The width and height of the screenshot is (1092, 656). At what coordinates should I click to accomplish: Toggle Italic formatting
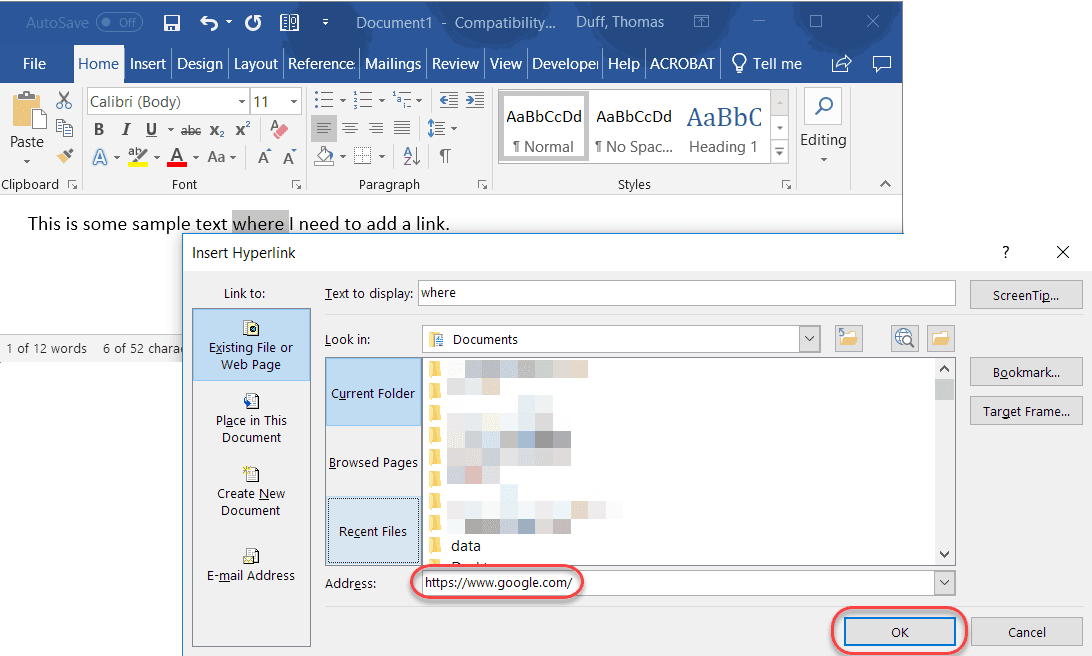click(x=125, y=130)
